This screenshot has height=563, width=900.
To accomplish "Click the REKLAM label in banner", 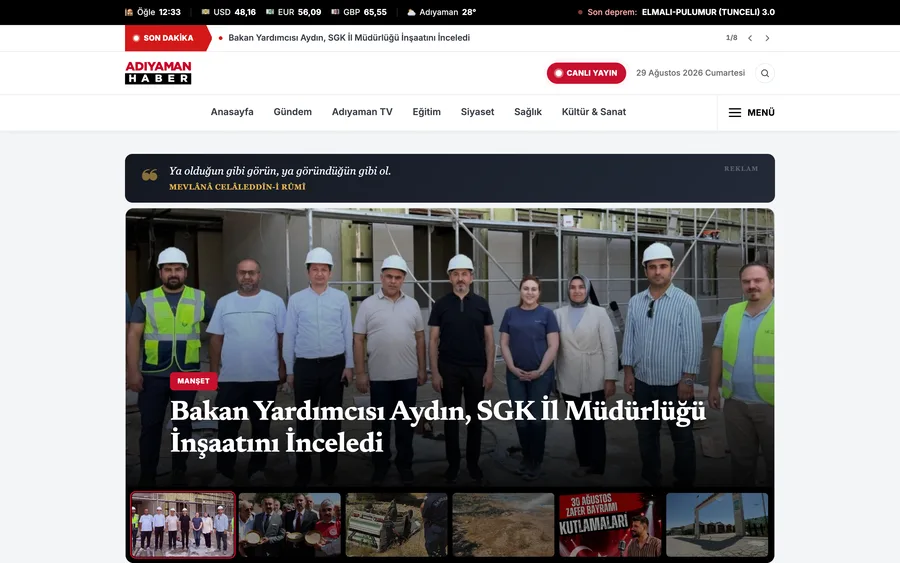I will 741,169.
